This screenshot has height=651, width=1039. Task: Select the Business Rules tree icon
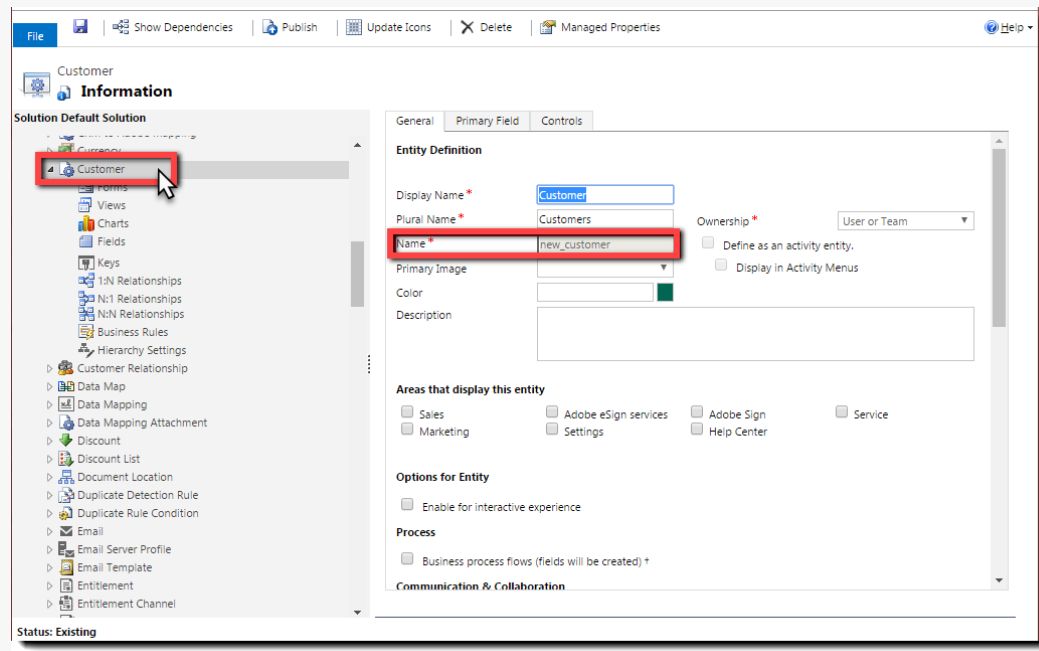pyautogui.click(x=85, y=331)
